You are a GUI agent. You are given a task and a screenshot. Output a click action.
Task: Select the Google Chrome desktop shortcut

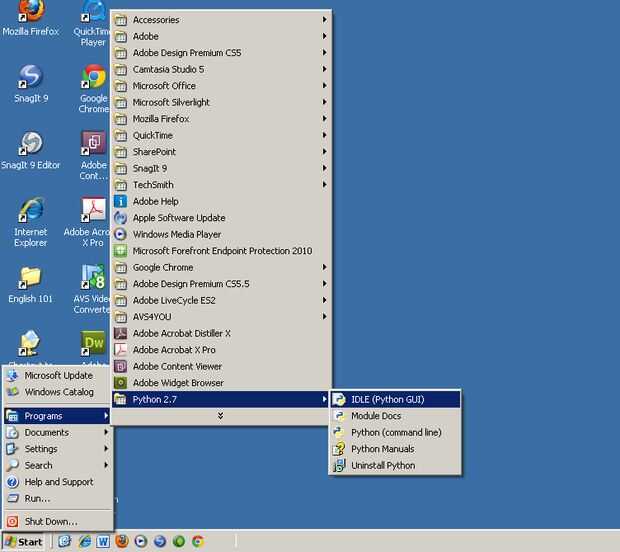[x=94, y=89]
